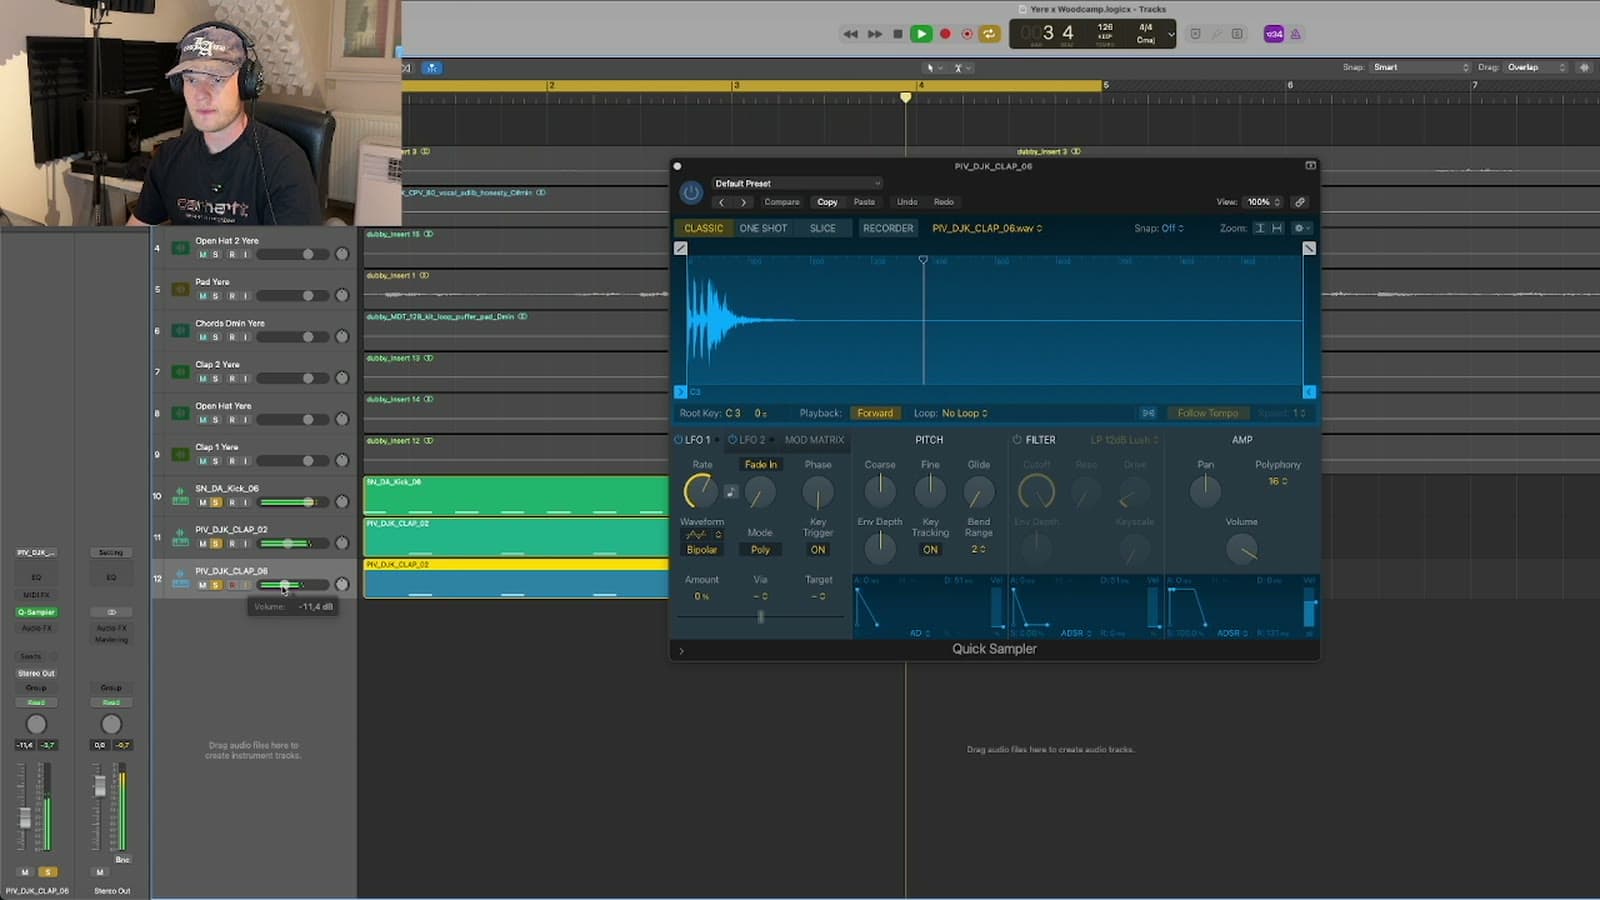Stop playback with the stop button
Viewport: 1600px width, 900px height.
(x=898, y=34)
